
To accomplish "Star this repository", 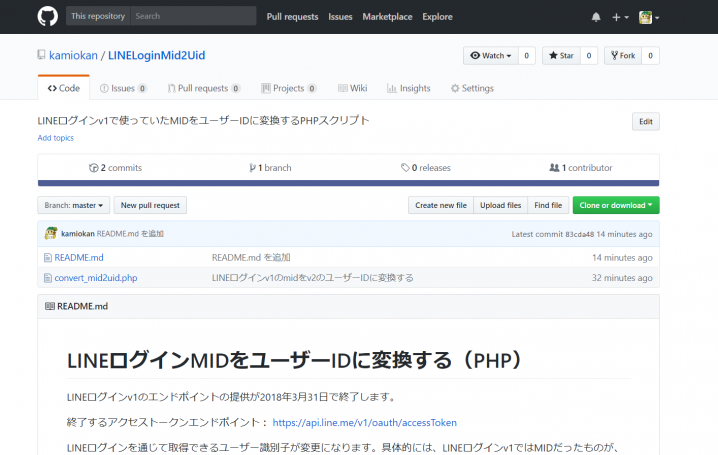I will [561, 56].
